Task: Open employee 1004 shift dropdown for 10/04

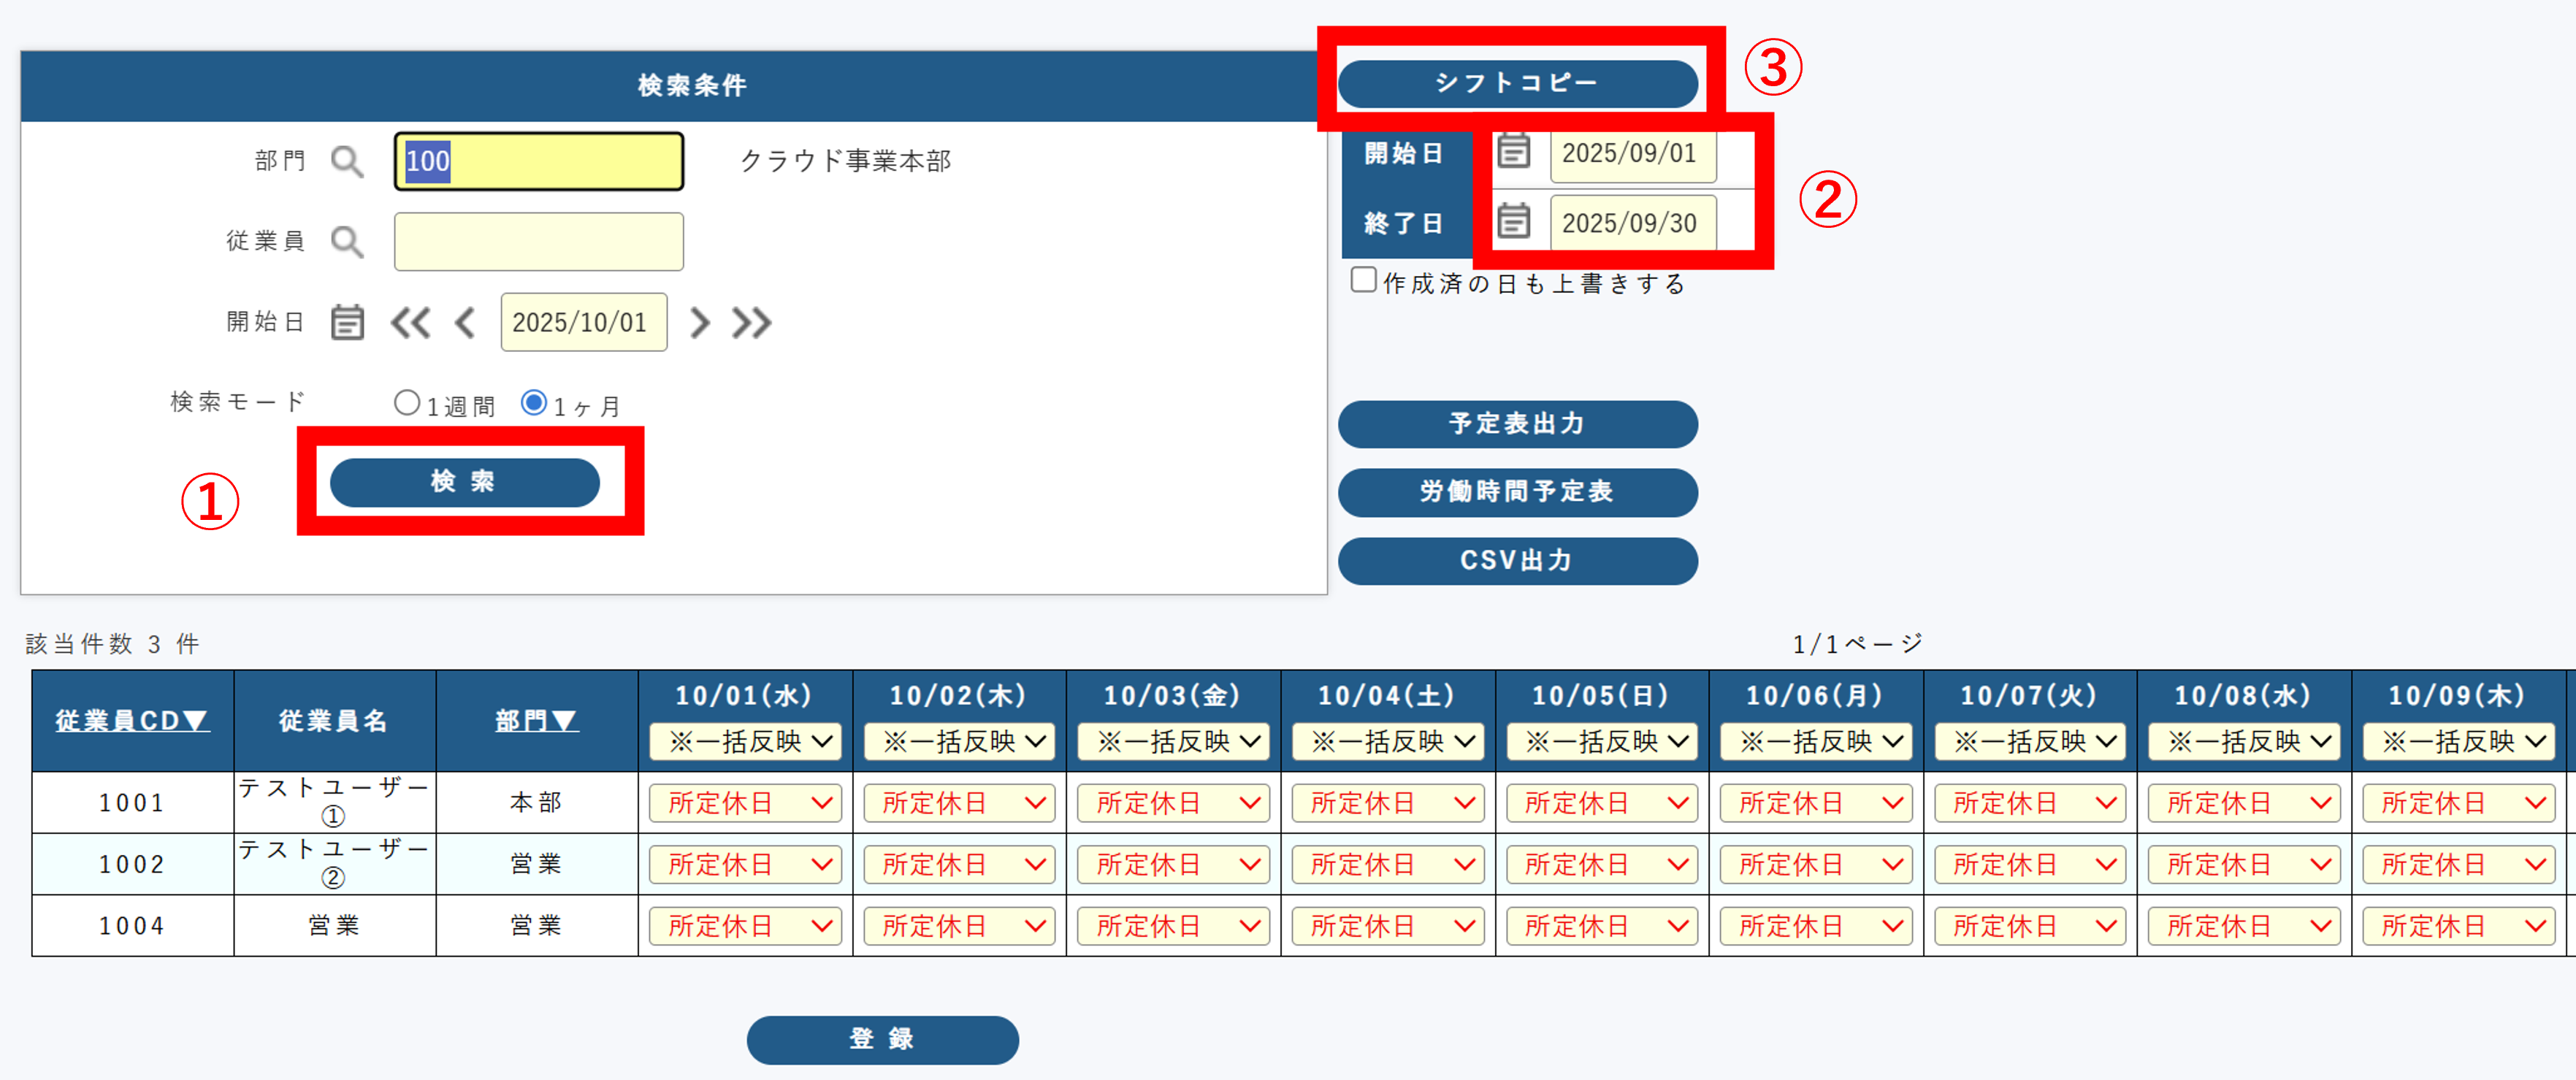Action: [x=1388, y=927]
